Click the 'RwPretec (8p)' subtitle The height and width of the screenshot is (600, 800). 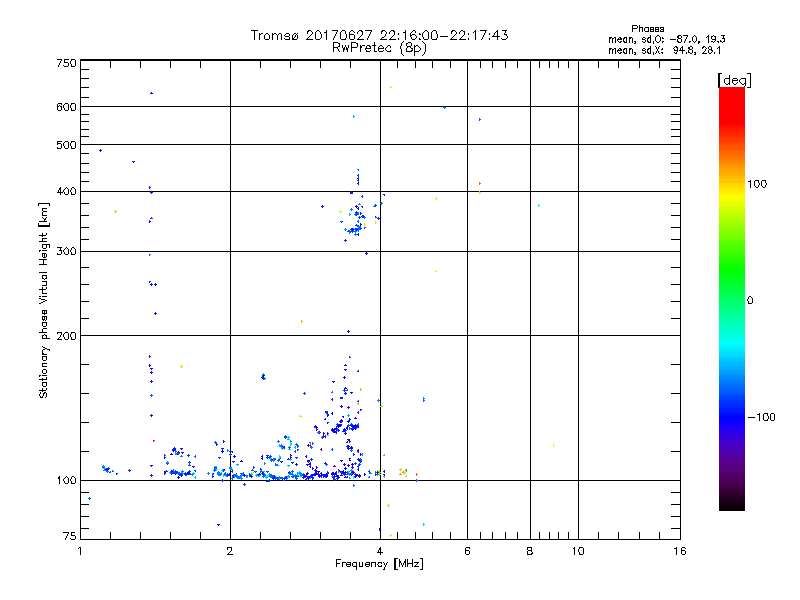coord(379,48)
